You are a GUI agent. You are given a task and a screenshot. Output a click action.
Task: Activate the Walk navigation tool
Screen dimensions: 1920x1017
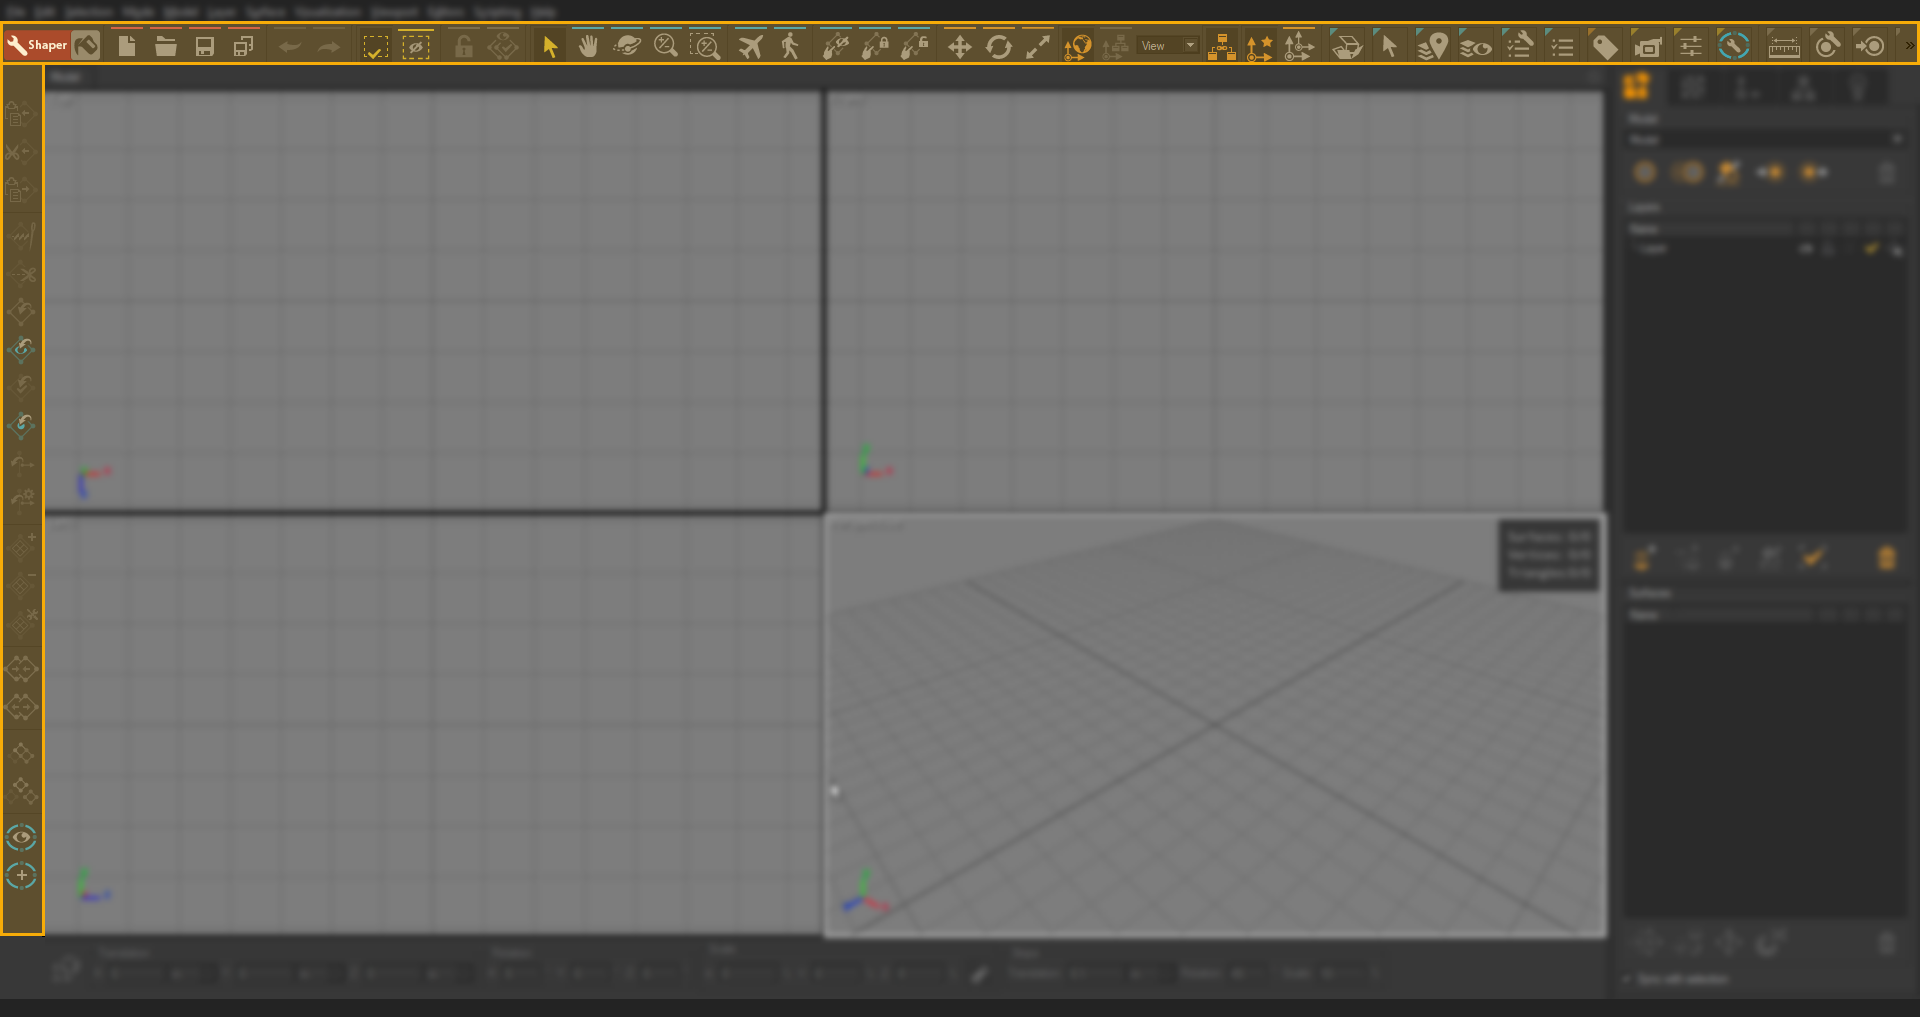click(x=790, y=45)
